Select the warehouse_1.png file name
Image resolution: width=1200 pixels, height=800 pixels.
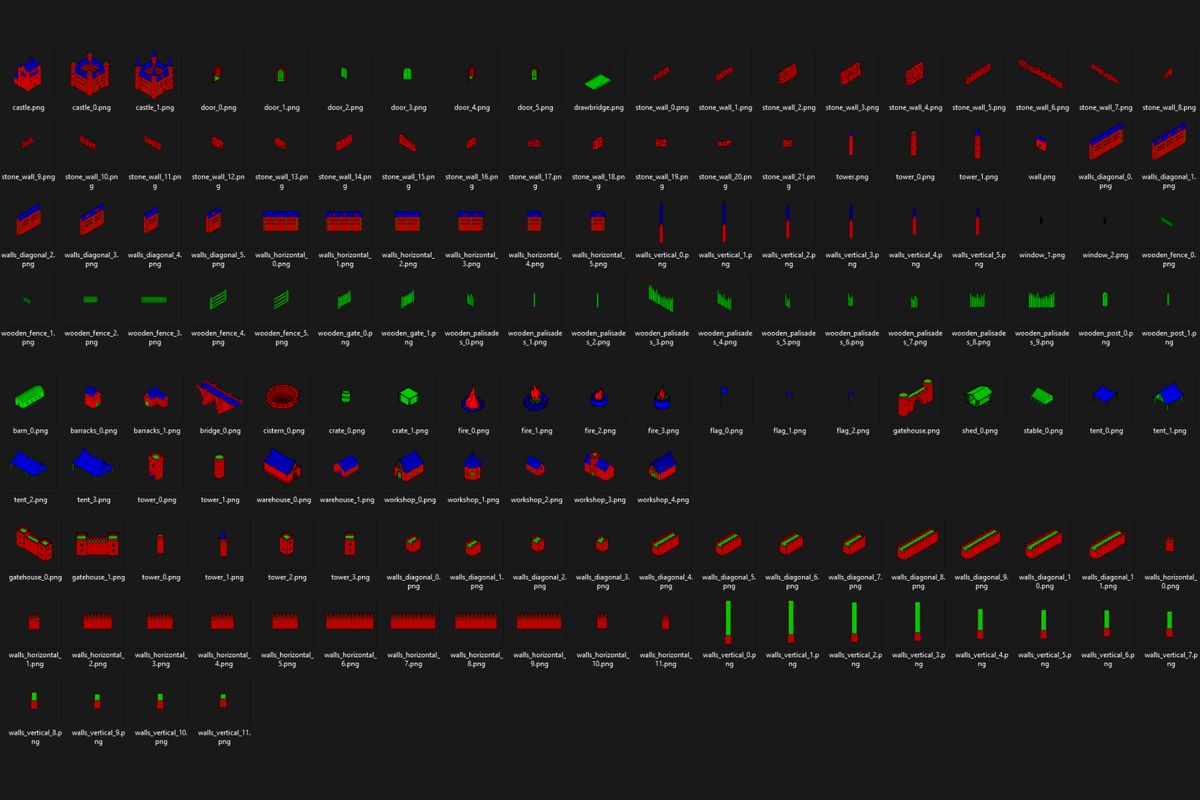click(x=345, y=499)
